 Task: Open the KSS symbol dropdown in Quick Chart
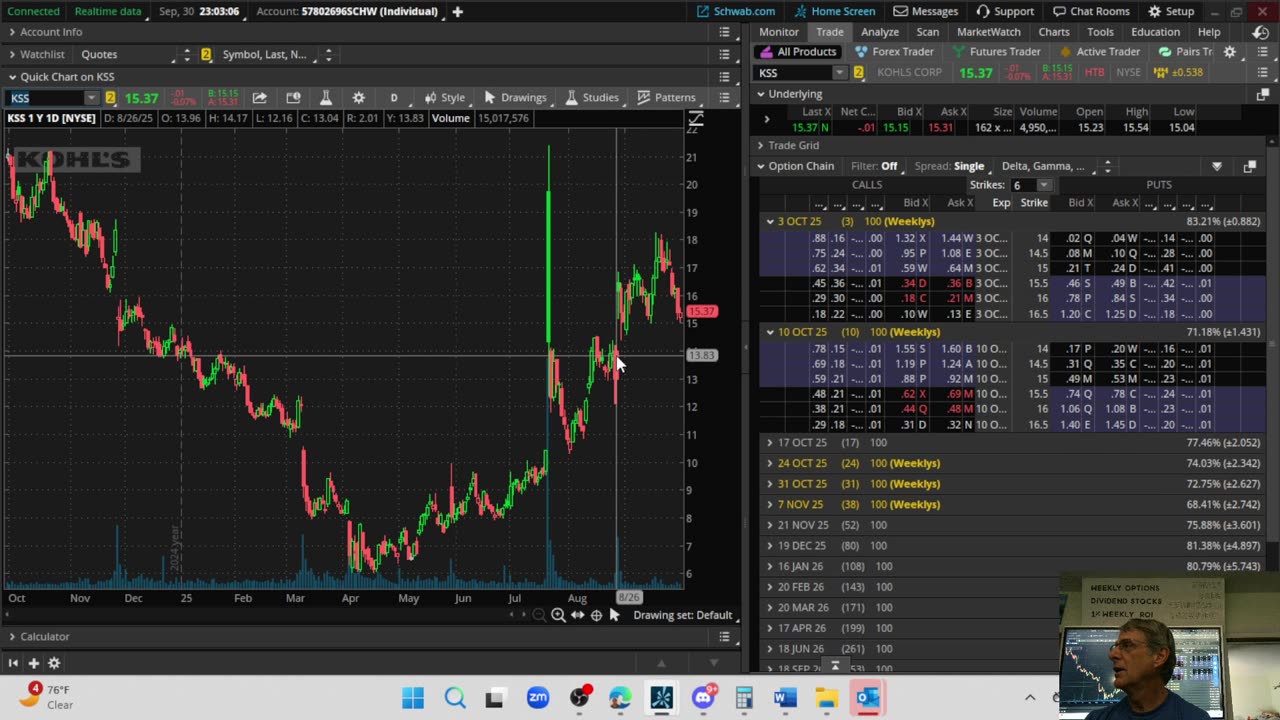coord(91,98)
